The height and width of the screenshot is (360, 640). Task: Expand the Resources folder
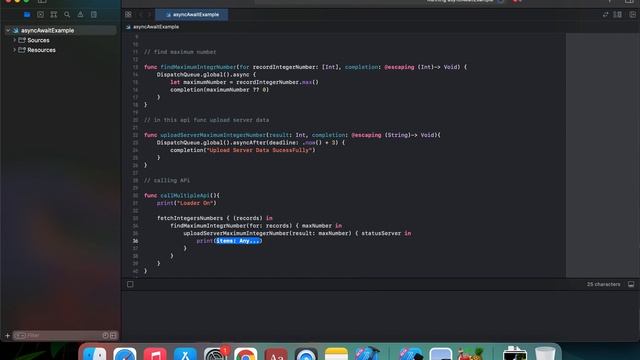pyautogui.click(x=15, y=50)
